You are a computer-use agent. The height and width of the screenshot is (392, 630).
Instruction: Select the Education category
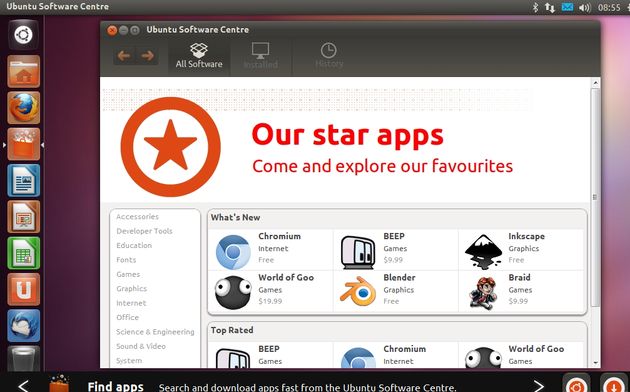(134, 245)
